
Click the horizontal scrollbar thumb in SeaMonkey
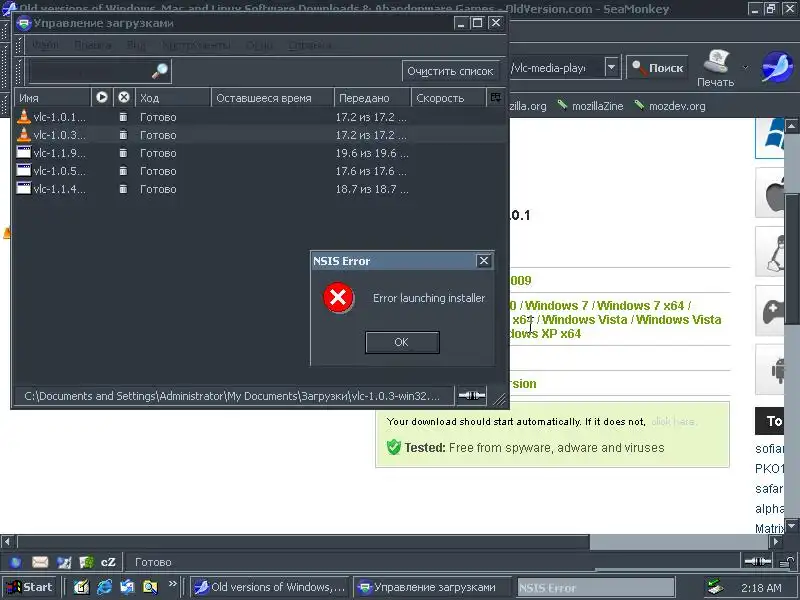[304, 541]
